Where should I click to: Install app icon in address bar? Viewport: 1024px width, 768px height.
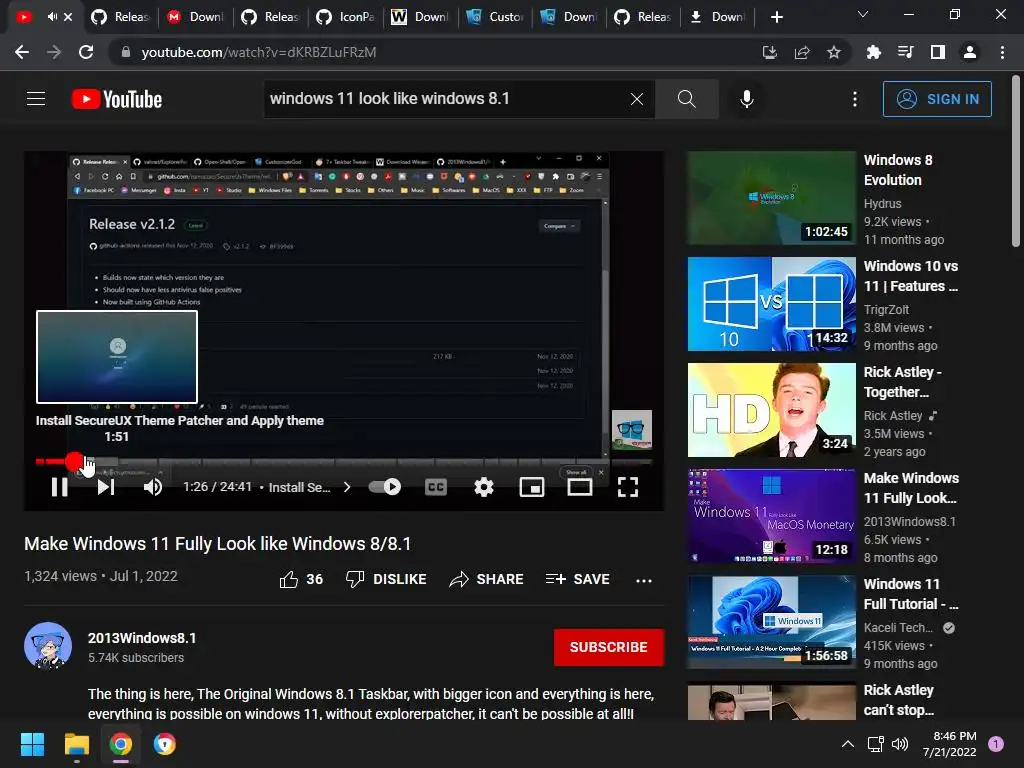click(x=770, y=52)
